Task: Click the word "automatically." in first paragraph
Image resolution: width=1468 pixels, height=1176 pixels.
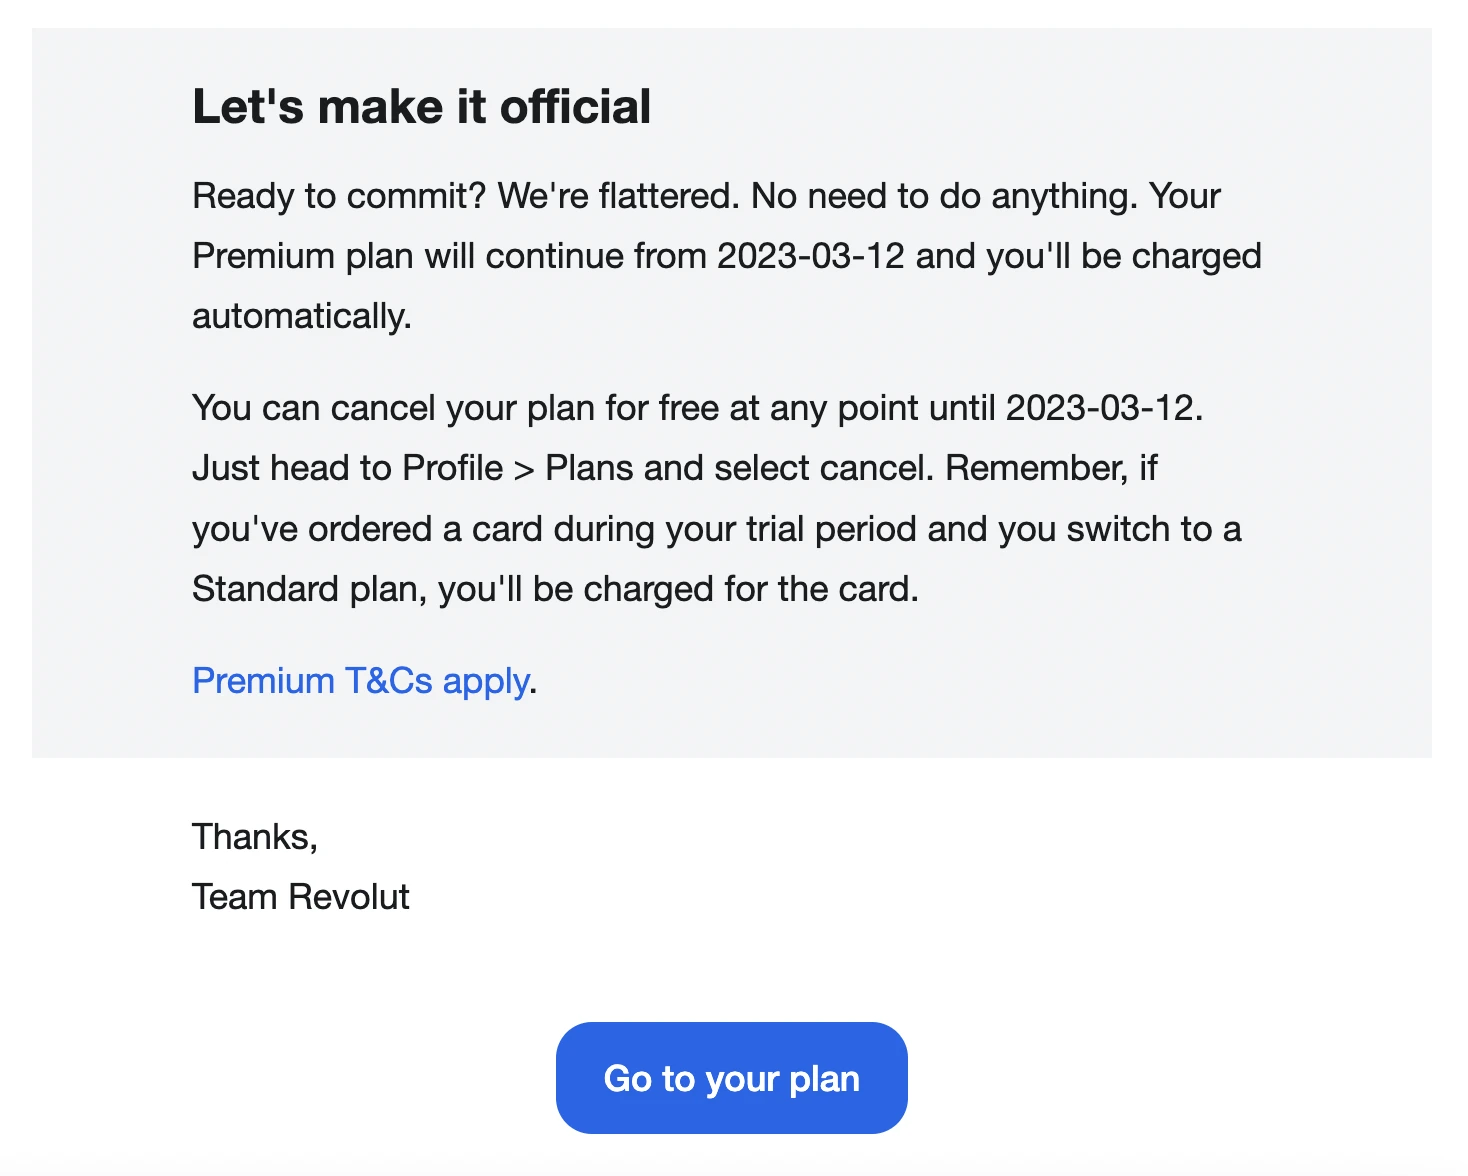Action: [x=302, y=317]
